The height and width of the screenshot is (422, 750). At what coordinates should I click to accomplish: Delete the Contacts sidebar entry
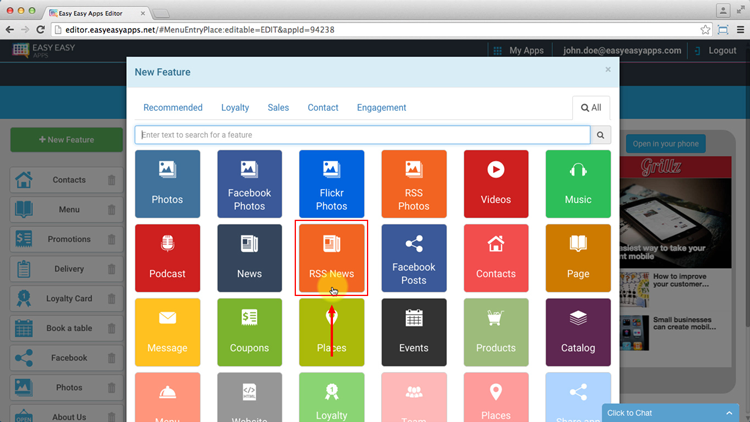tap(111, 180)
